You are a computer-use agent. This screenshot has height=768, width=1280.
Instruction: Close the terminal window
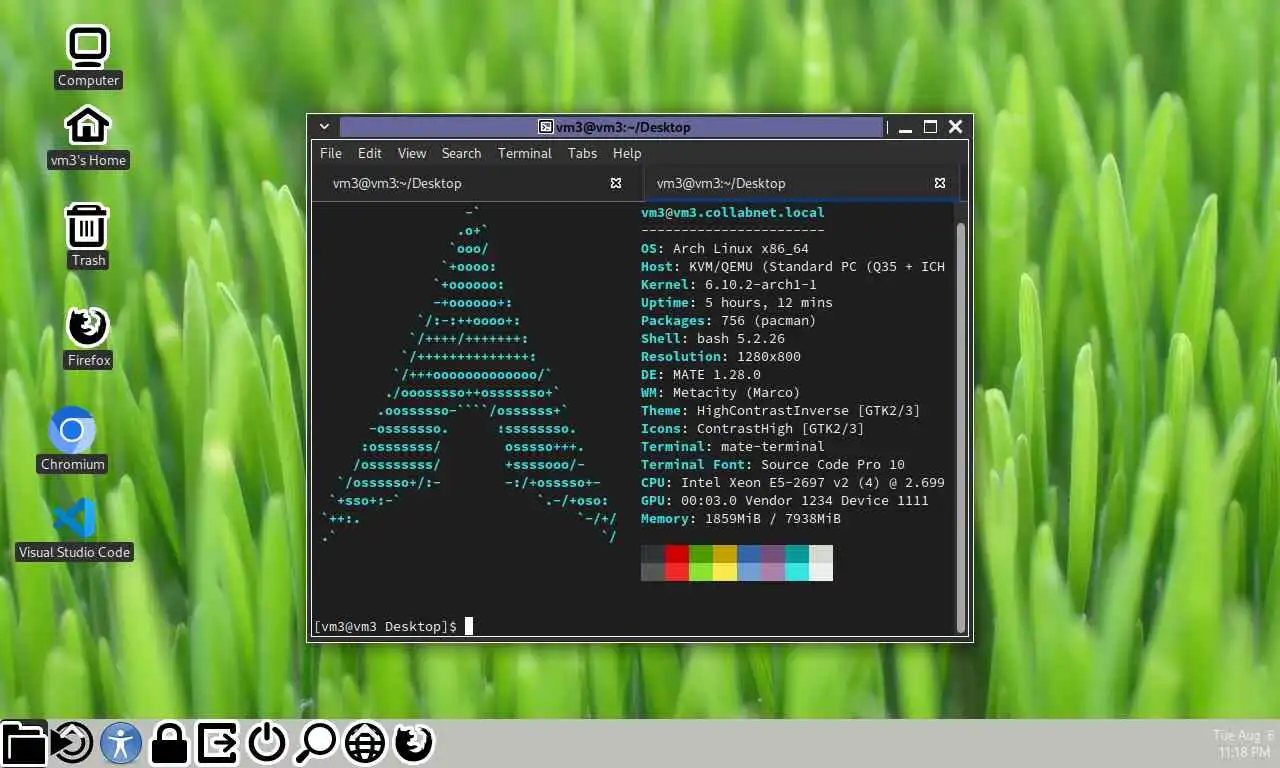coord(955,127)
